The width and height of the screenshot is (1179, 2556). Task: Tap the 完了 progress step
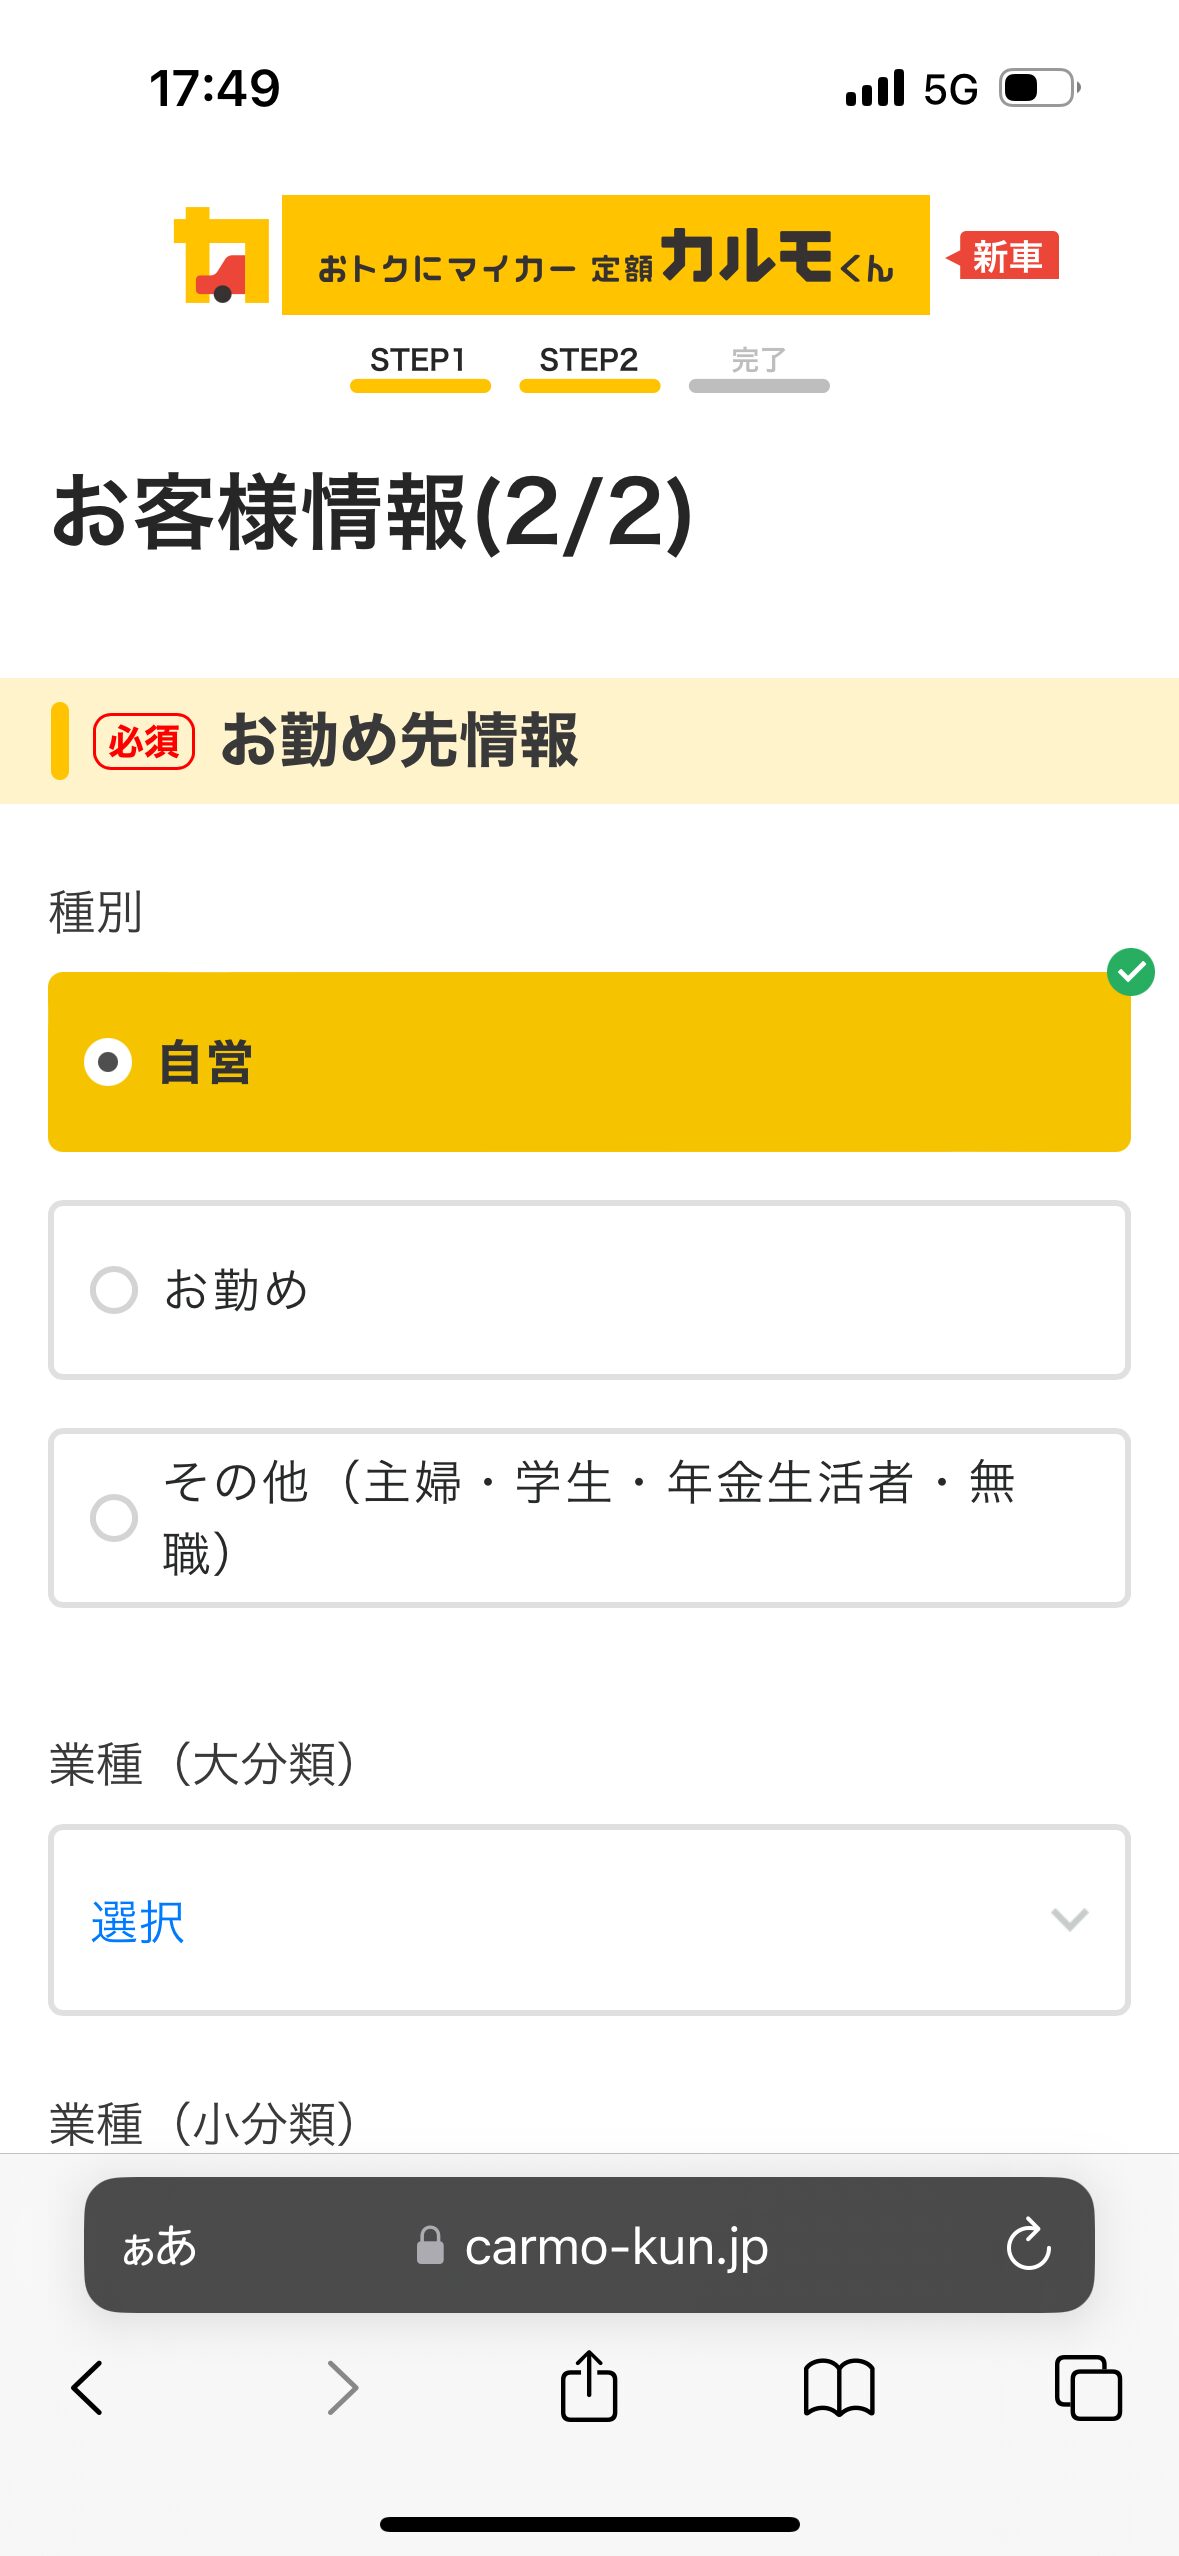[x=759, y=366]
